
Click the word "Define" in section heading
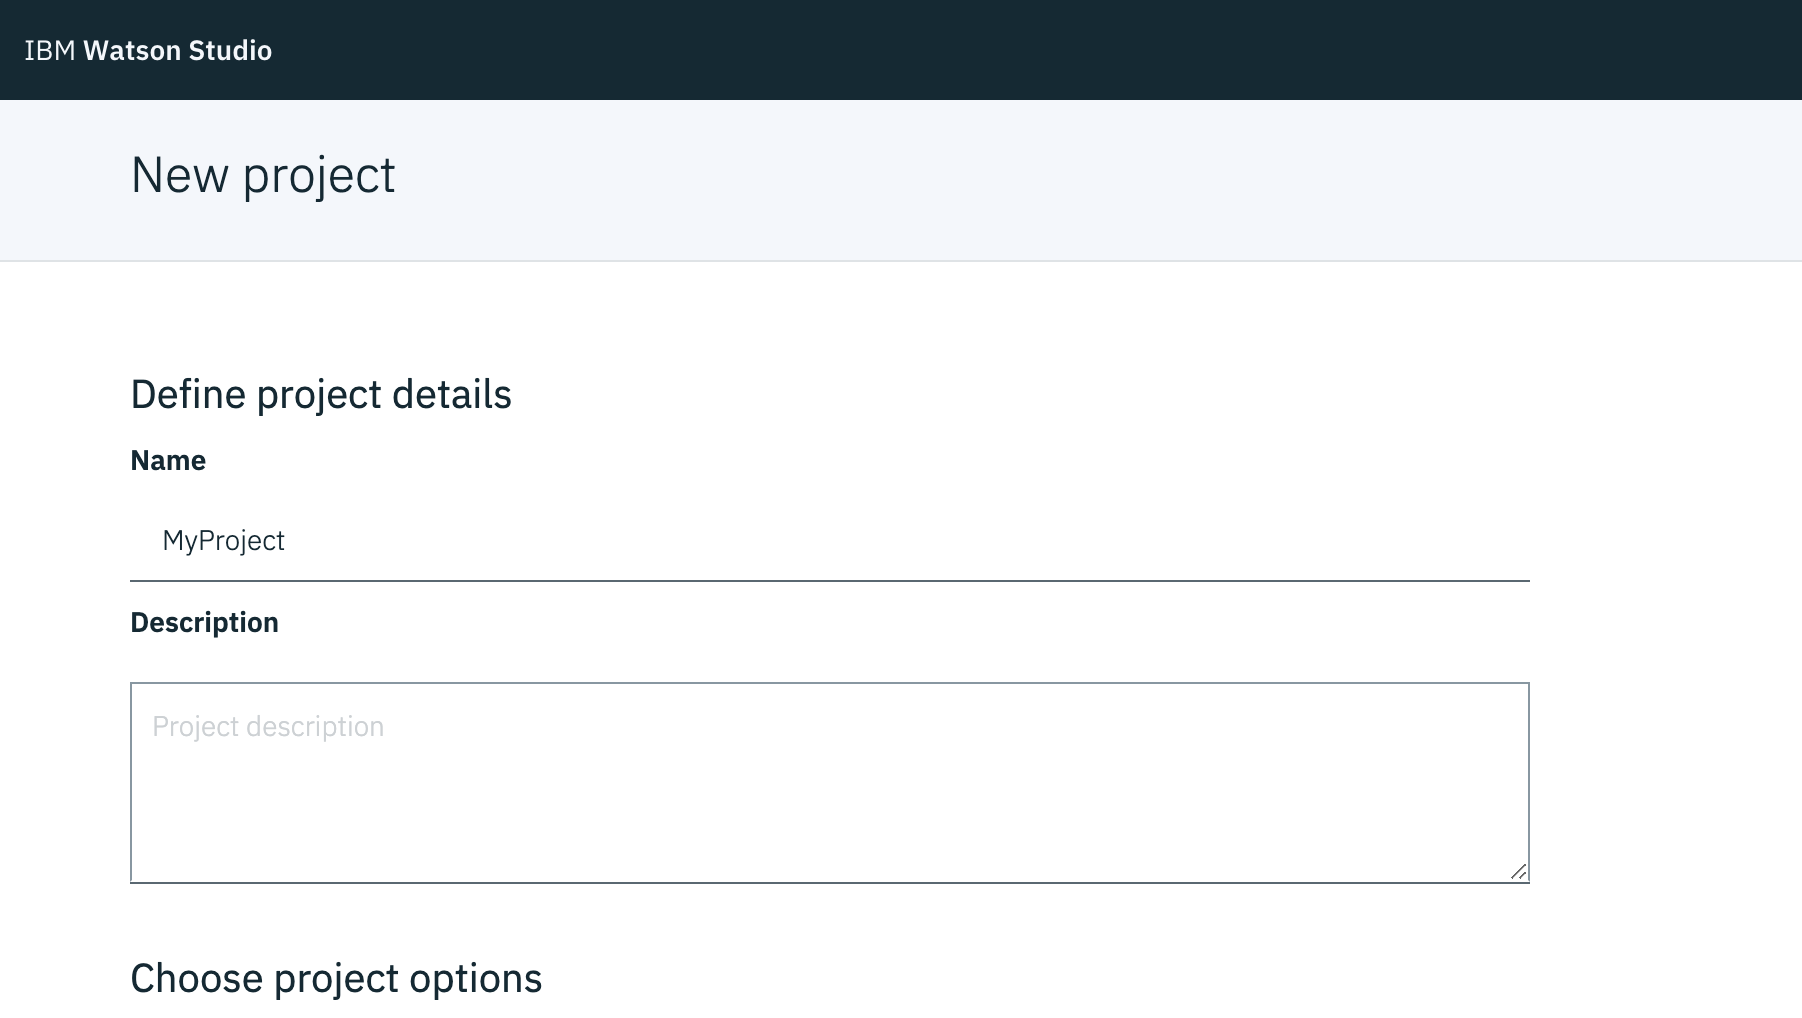(189, 395)
